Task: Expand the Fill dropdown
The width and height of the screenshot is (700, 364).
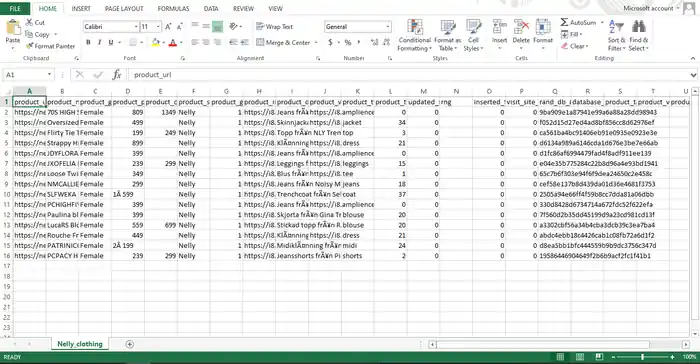Action: click(581, 34)
